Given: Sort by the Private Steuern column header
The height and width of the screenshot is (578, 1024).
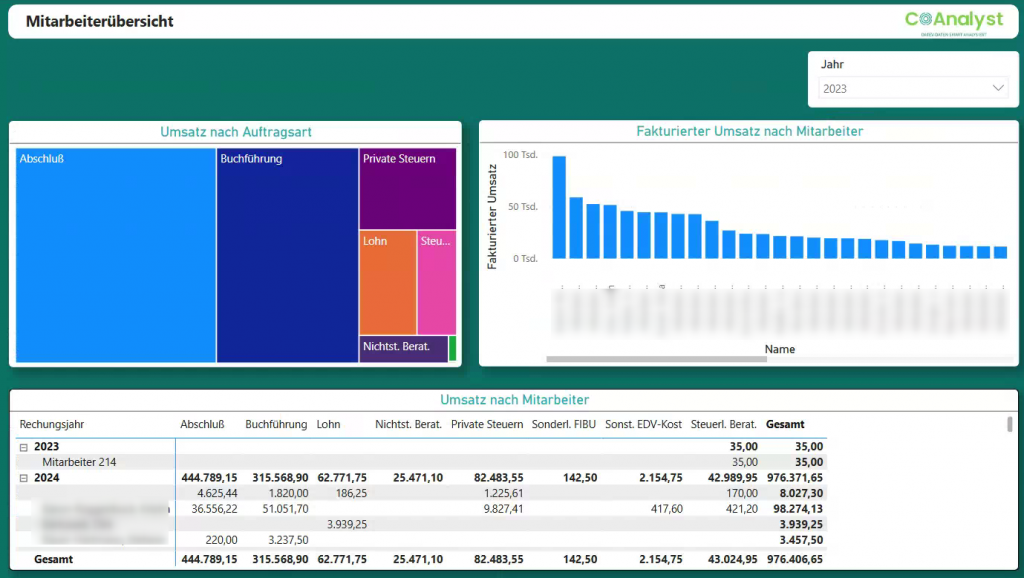Looking at the screenshot, I should coord(487,424).
